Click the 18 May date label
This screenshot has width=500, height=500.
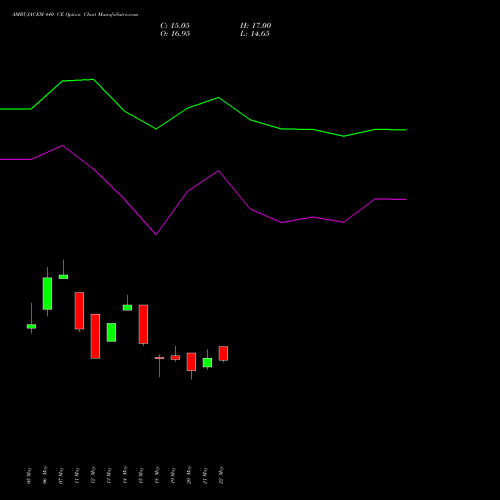coord(157,475)
